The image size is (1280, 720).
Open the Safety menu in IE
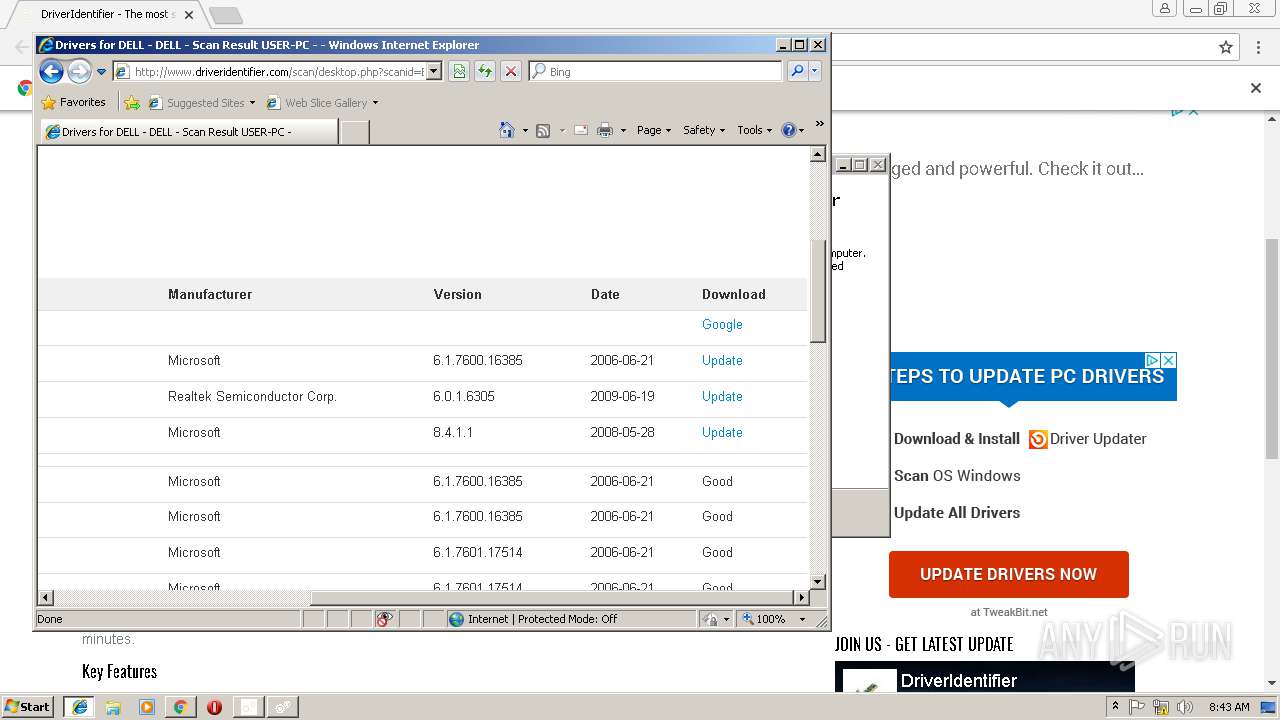(x=704, y=130)
